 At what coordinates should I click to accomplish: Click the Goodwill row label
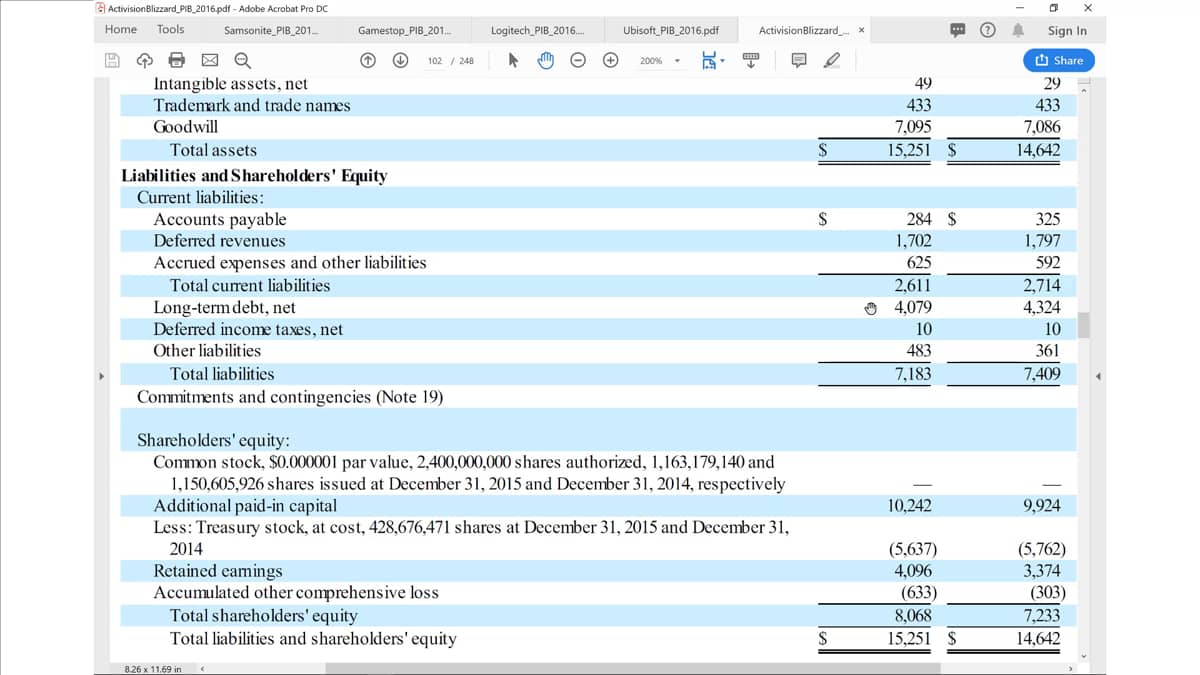point(185,127)
